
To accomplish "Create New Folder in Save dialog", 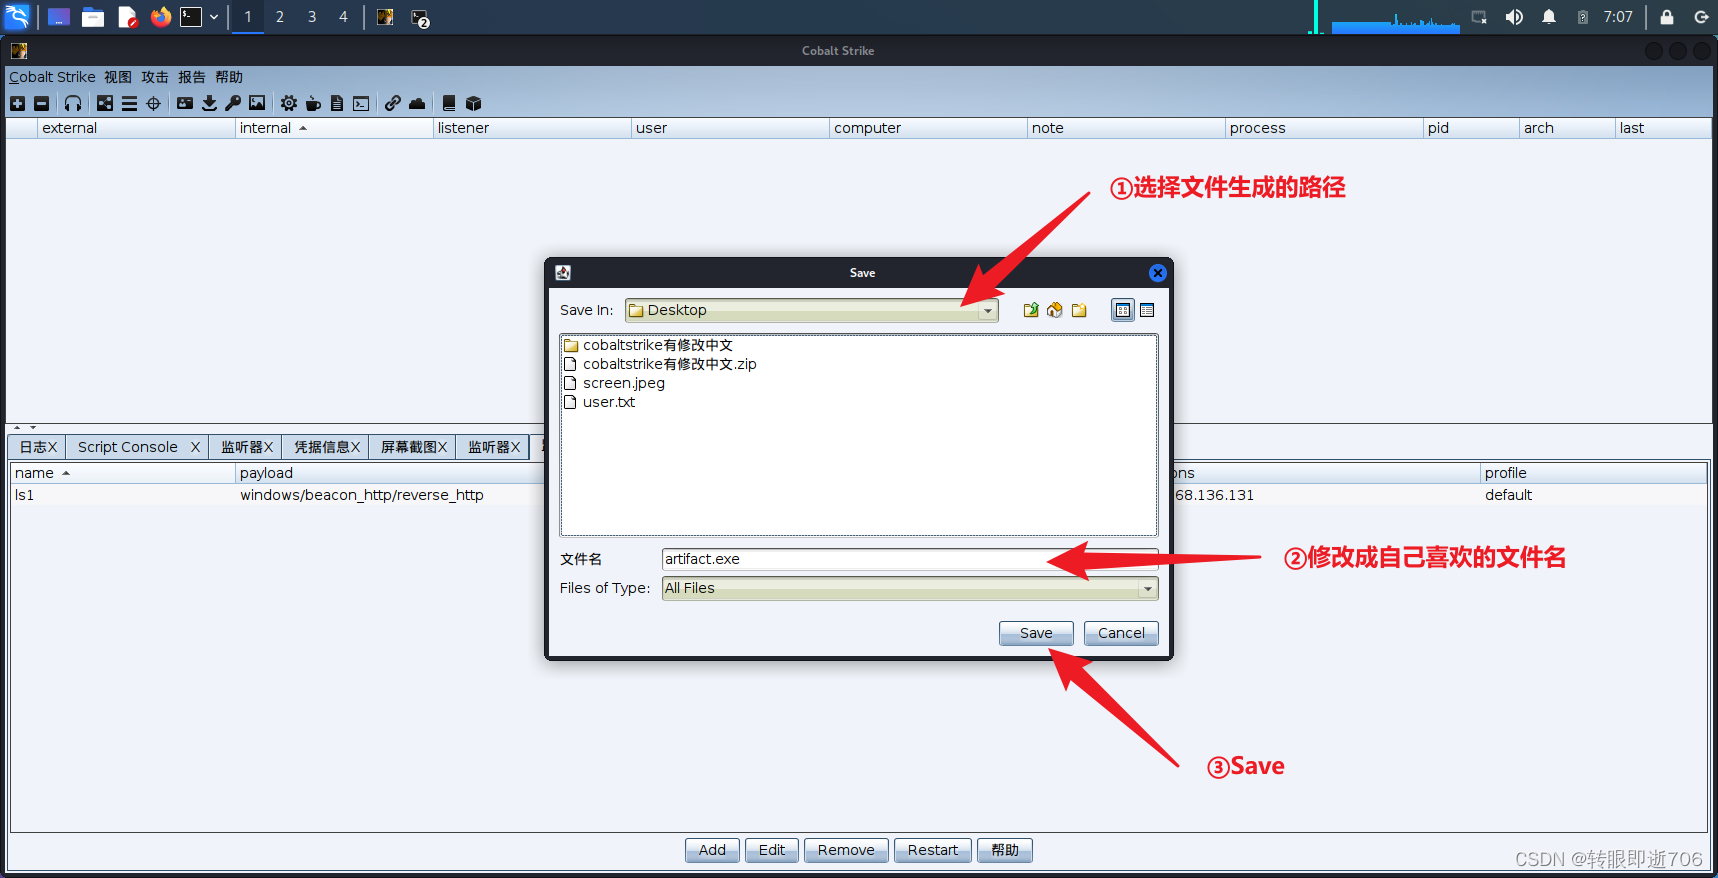I will tap(1079, 310).
